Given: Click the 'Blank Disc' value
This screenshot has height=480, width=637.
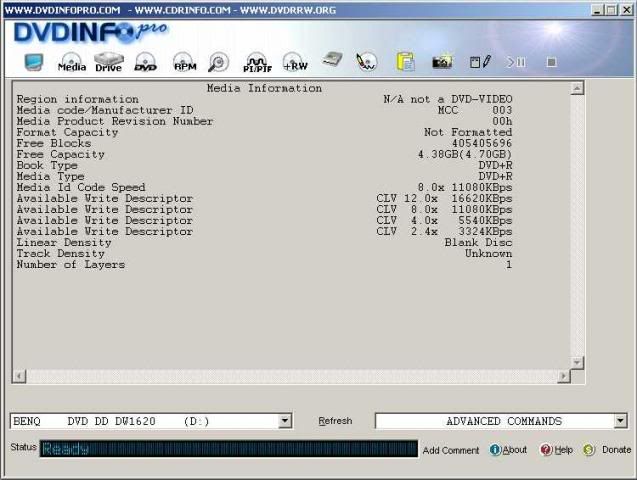Looking at the screenshot, I should (478, 242).
